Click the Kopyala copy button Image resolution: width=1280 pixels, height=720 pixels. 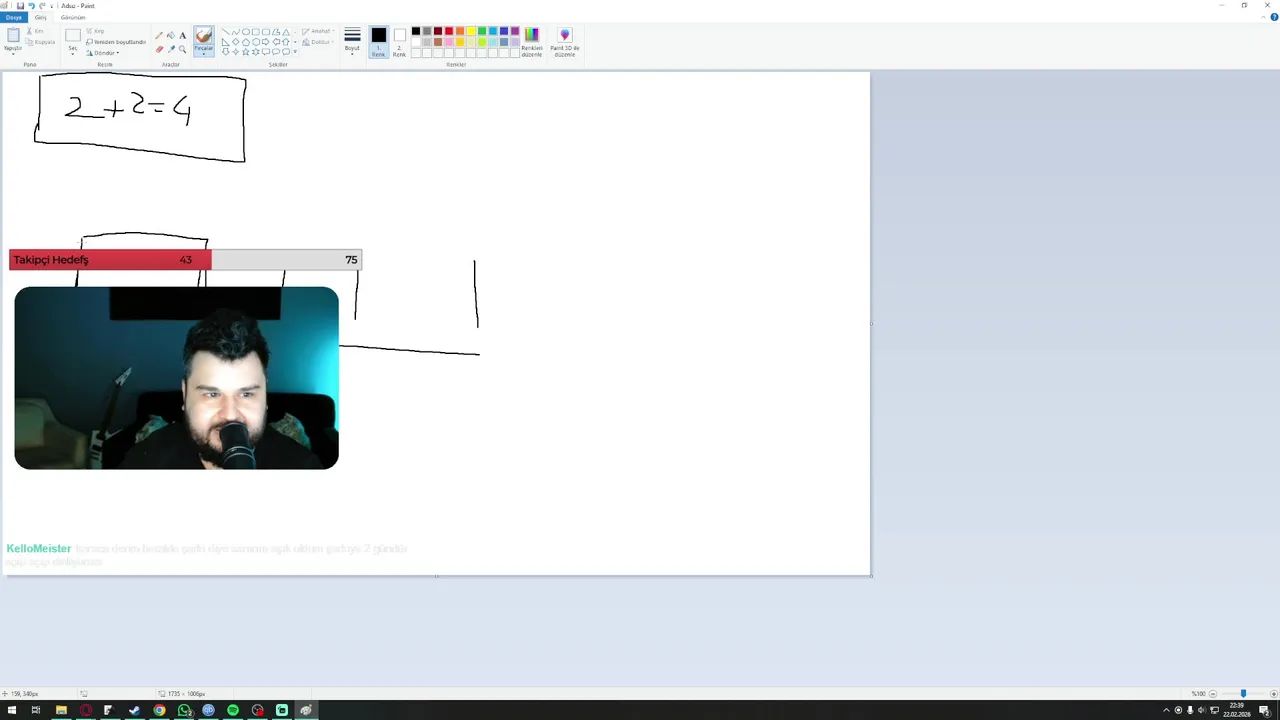[40, 42]
